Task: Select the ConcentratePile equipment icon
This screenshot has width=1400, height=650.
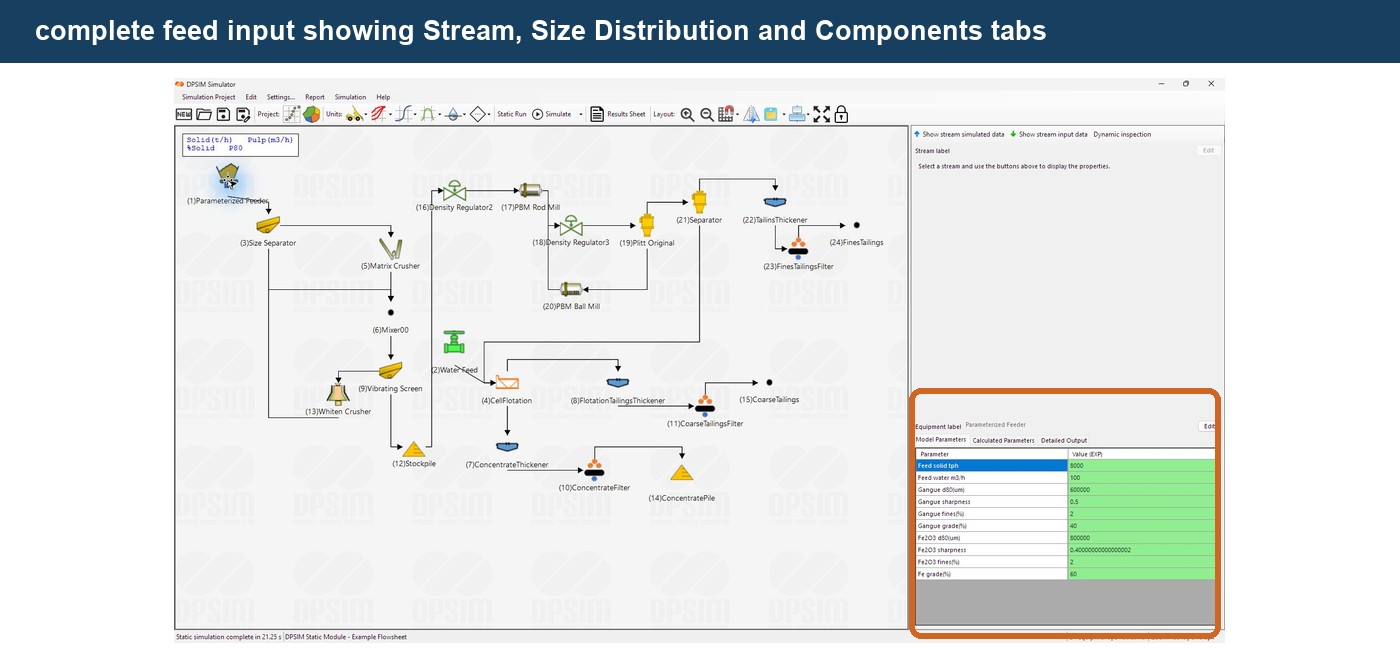Action: click(682, 473)
